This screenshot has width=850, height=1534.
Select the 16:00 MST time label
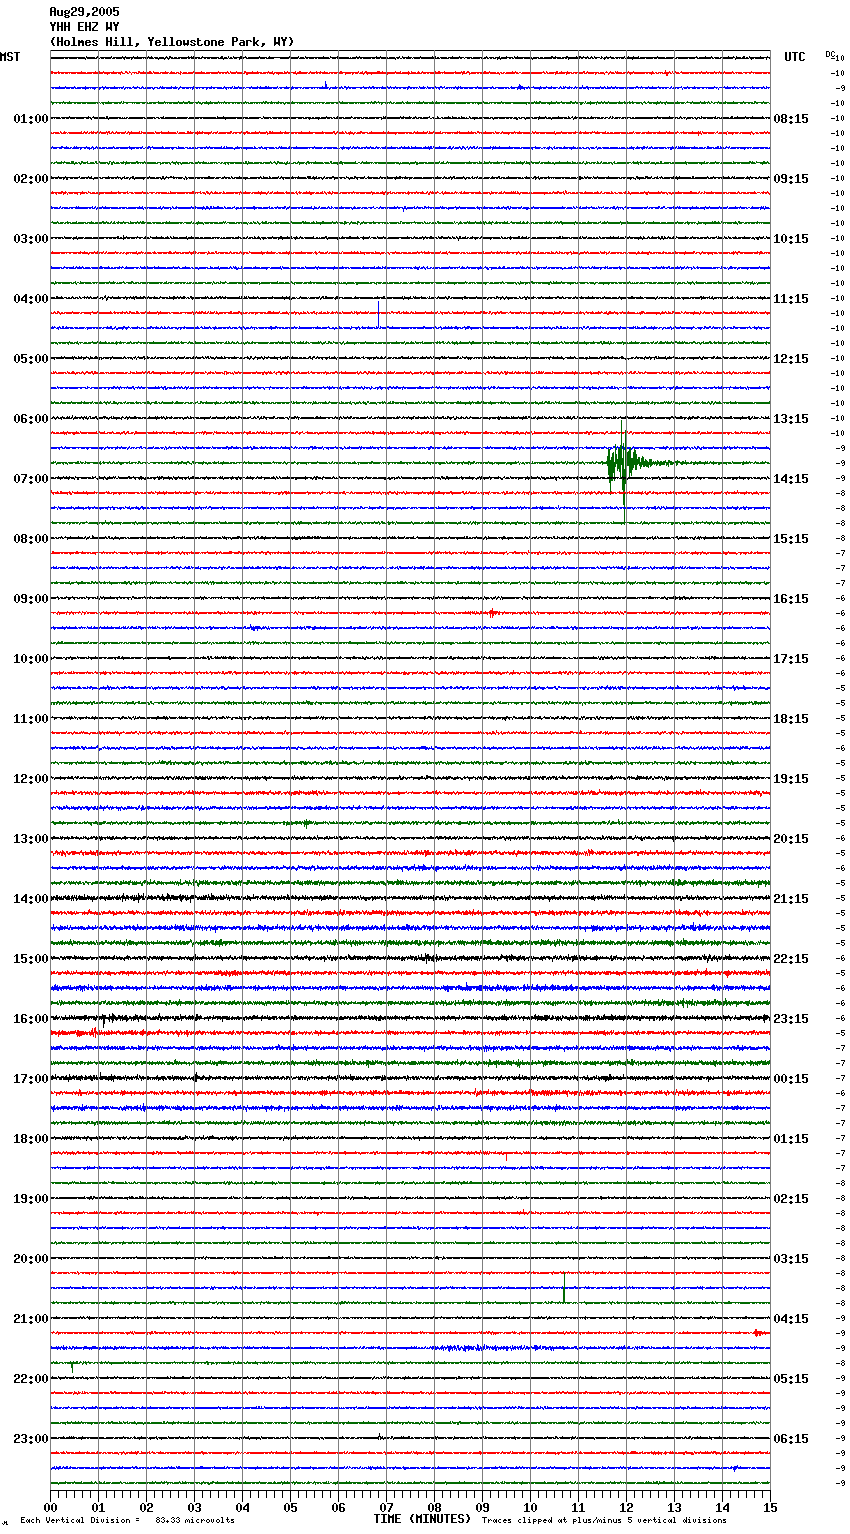pos(31,1019)
